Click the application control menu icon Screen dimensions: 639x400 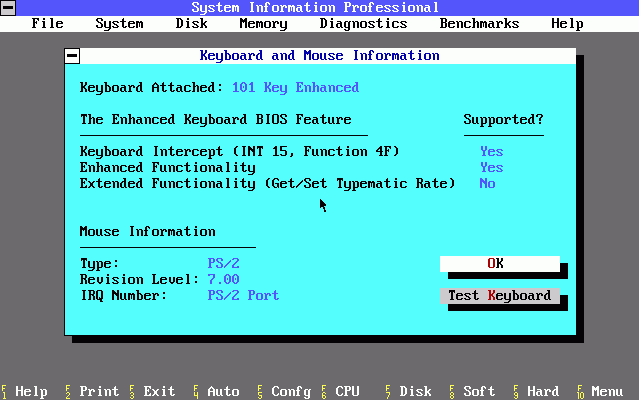[8, 8]
